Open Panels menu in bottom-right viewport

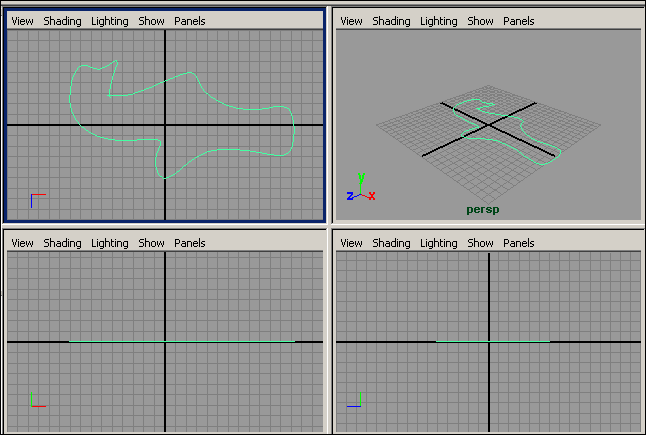click(518, 243)
